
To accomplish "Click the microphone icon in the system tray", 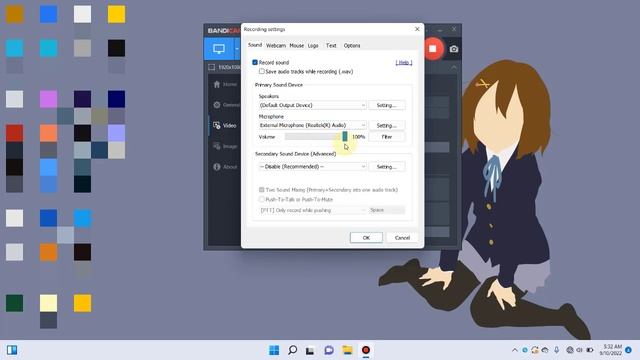I will coord(556,350).
